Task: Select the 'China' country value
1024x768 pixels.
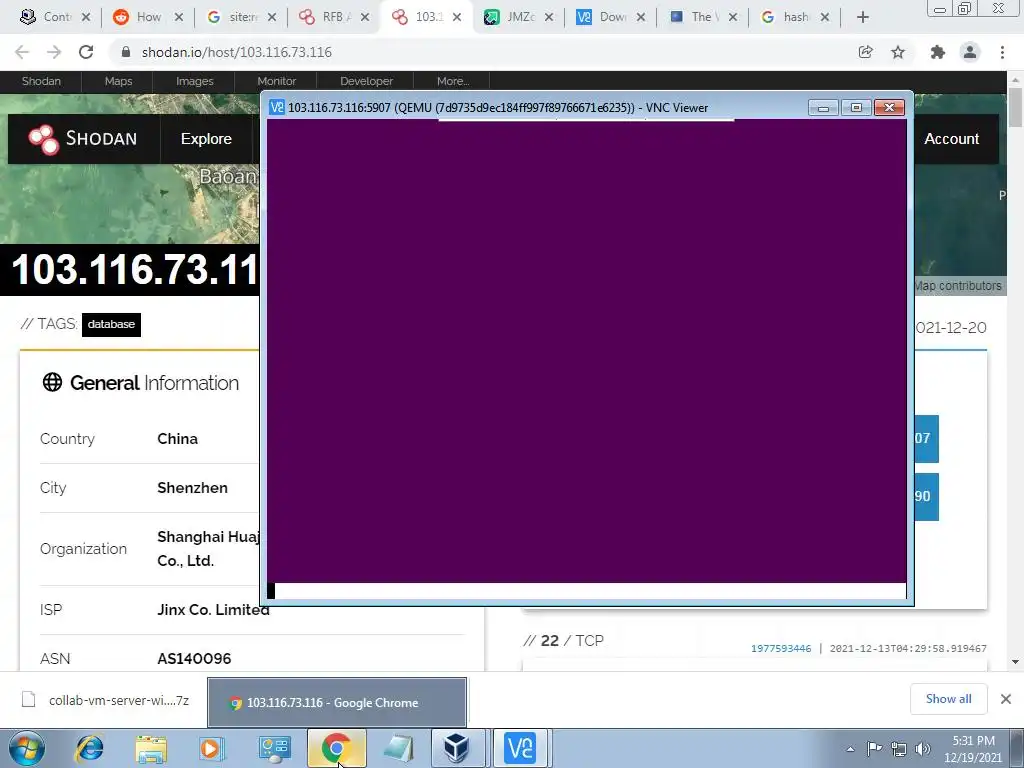Action: [178, 439]
